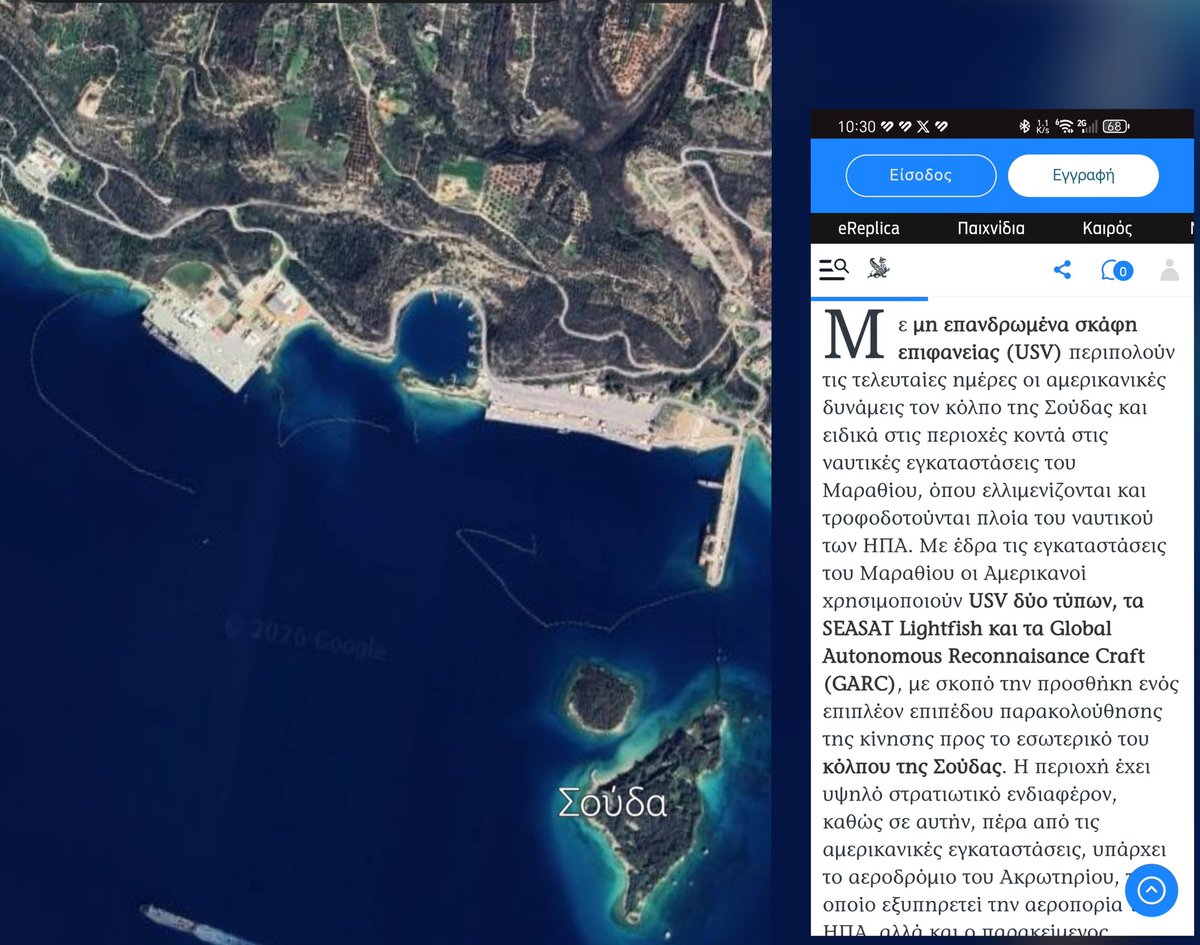This screenshot has width=1200, height=945.
Task: Tap the battery indicator showing 68
Action: coord(1115,126)
